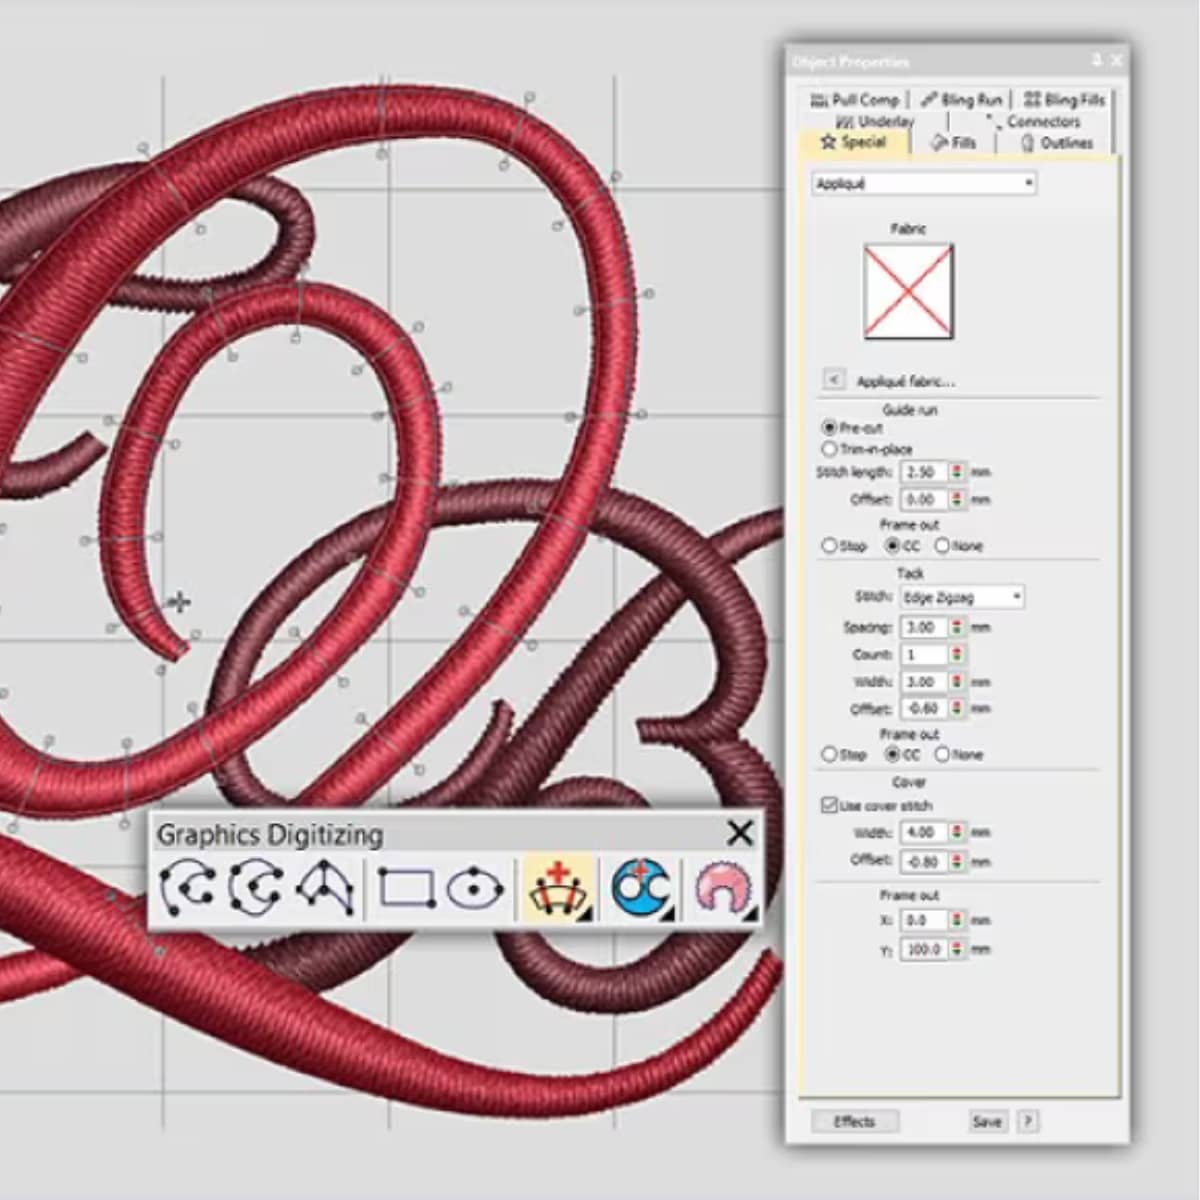Select the color blending tool icon

[x=638, y=887]
